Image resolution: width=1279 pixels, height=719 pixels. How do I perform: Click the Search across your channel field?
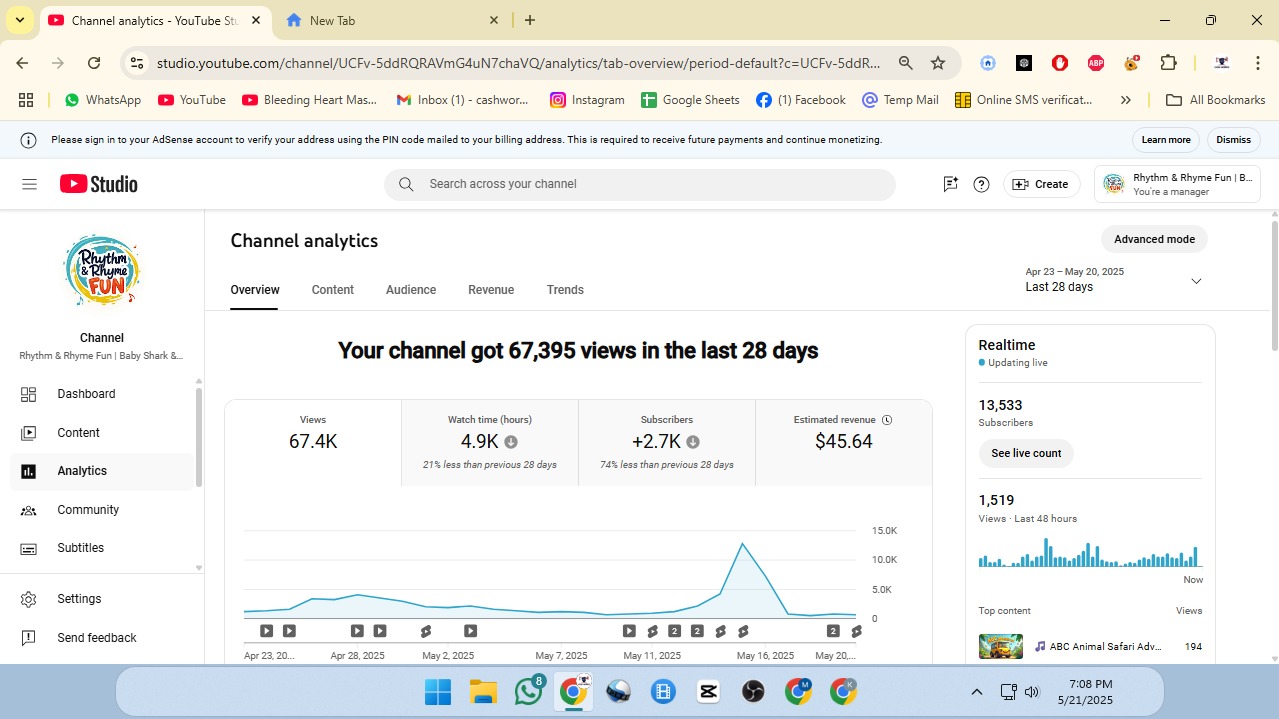tap(640, 184)
